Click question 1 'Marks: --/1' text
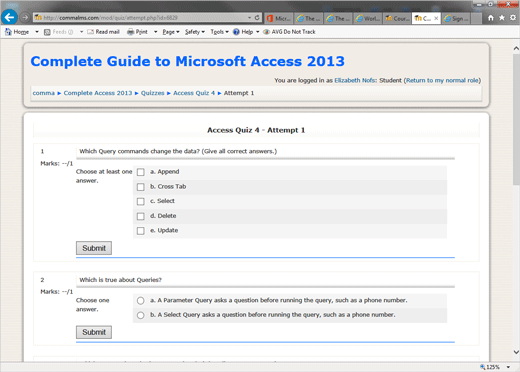The image size is (520, 372). click(x=57, y=163)
